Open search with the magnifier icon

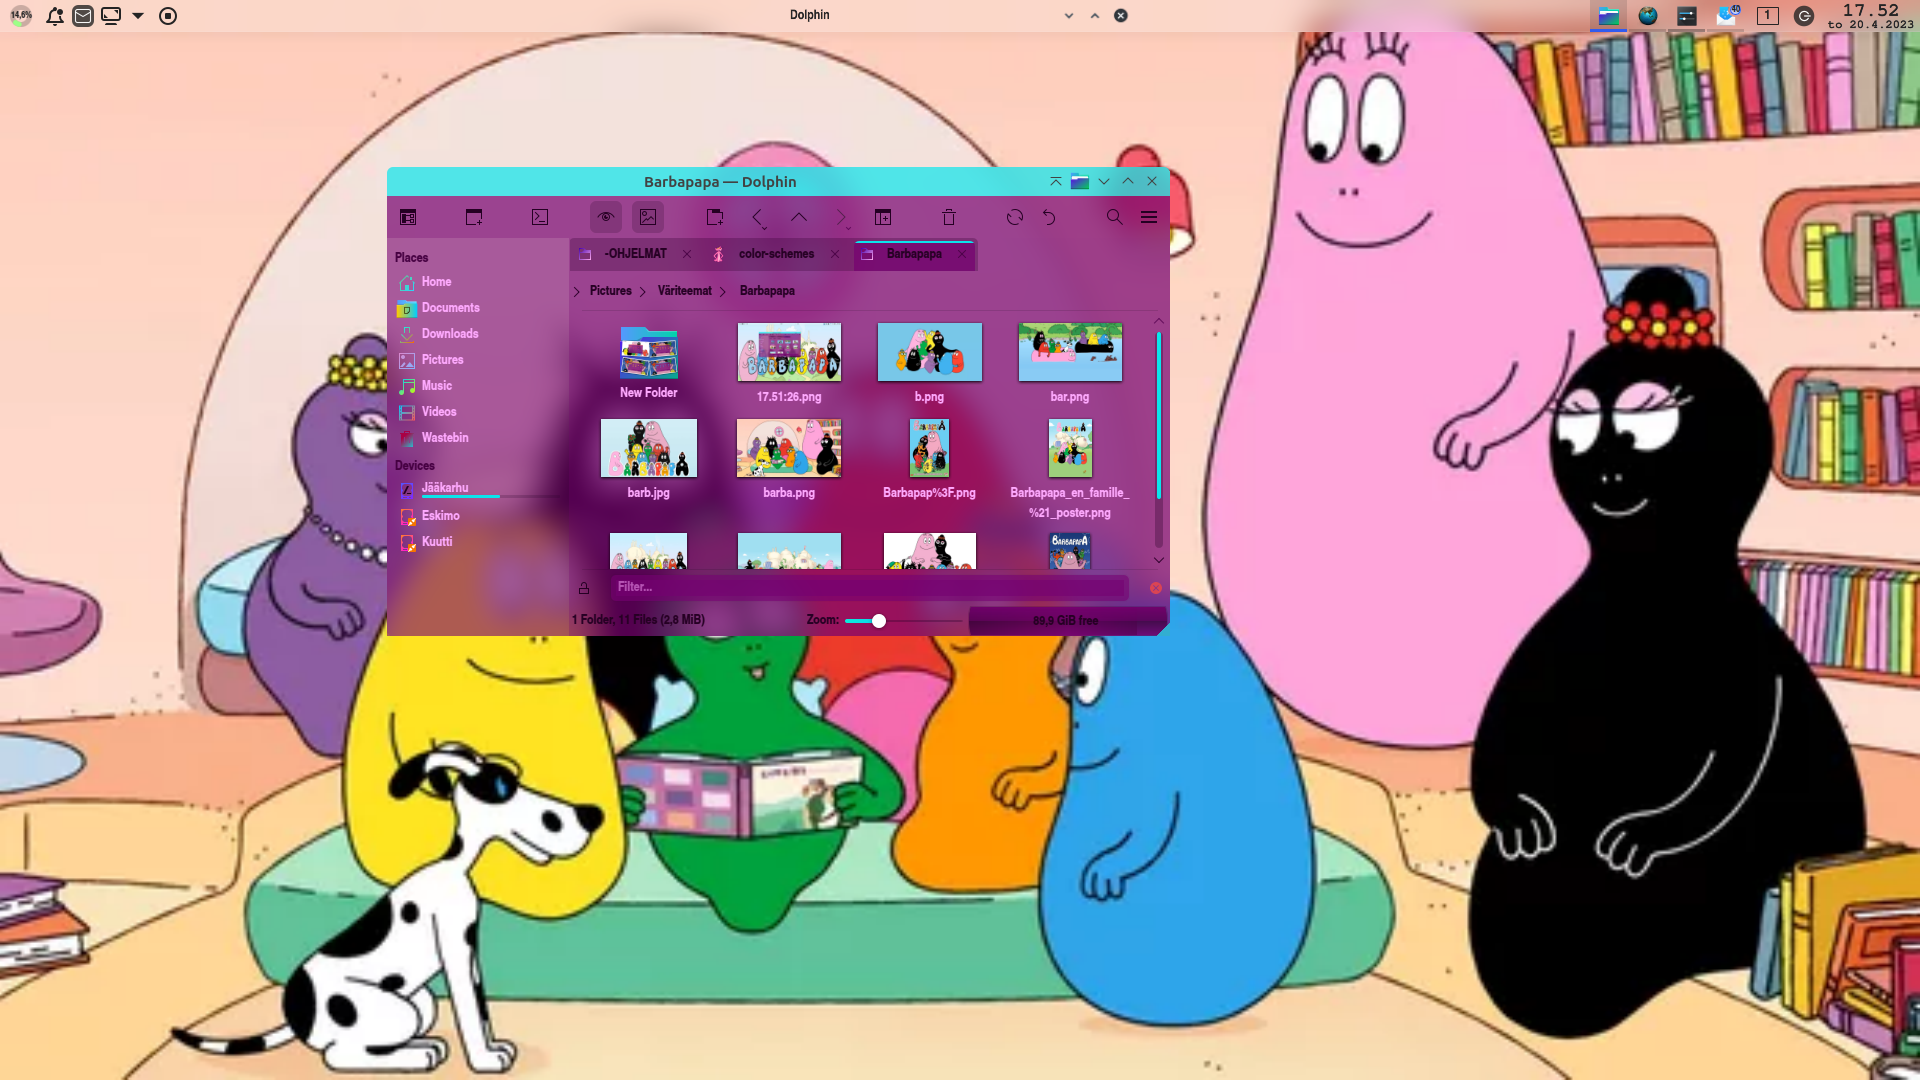coord(1115,217)
